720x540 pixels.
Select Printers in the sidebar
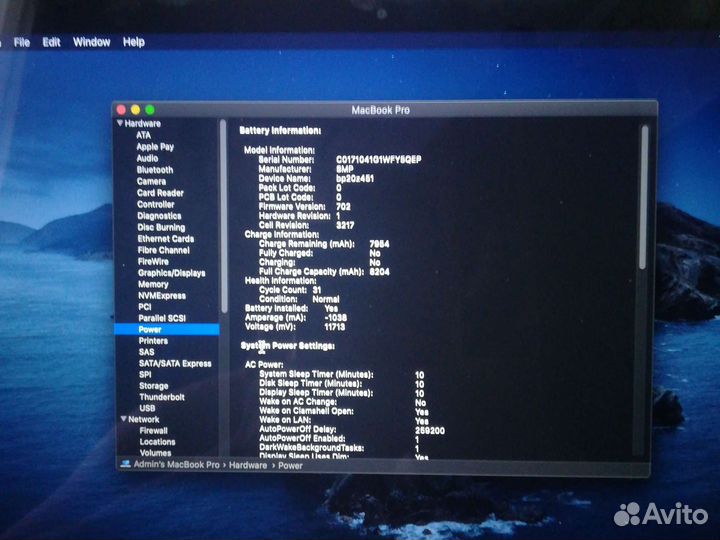(153, 341)
